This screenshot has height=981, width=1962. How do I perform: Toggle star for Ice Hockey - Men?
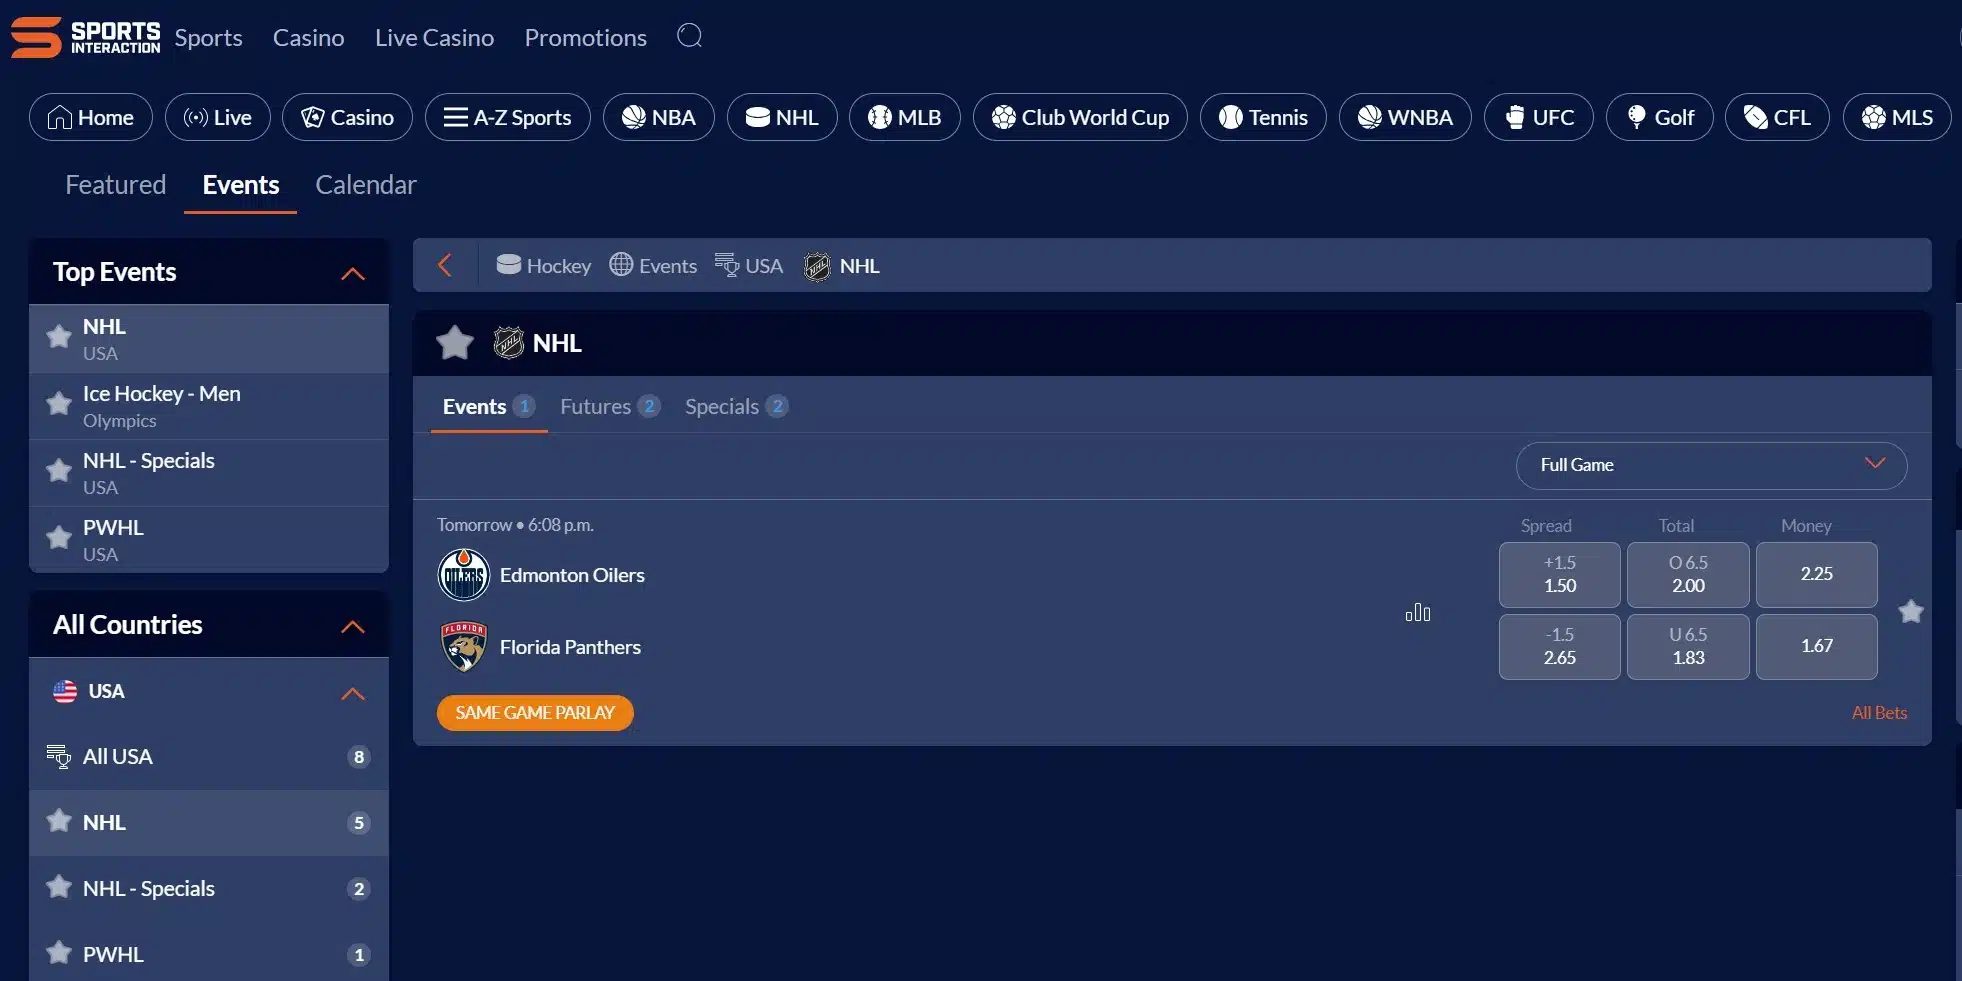click(x=59, y=404)
